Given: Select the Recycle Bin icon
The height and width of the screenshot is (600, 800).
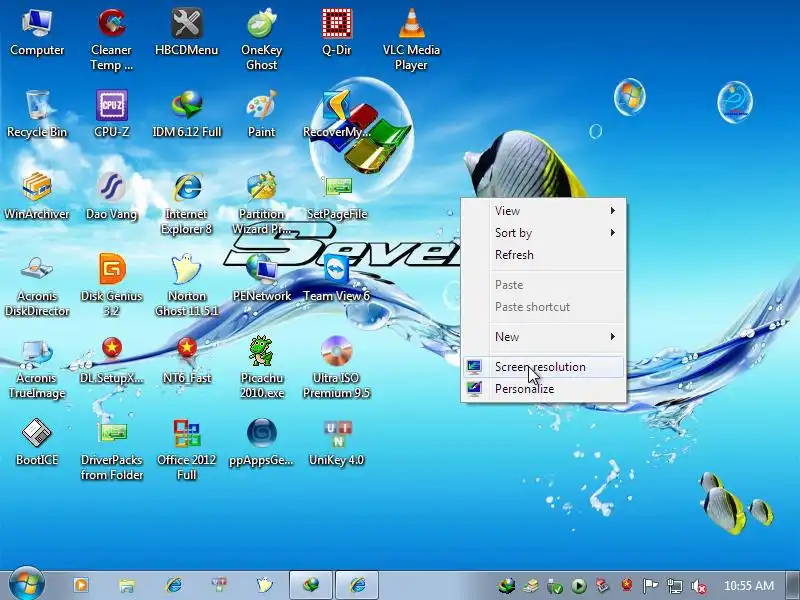Looking at the screenshot, I should point(37,115).
